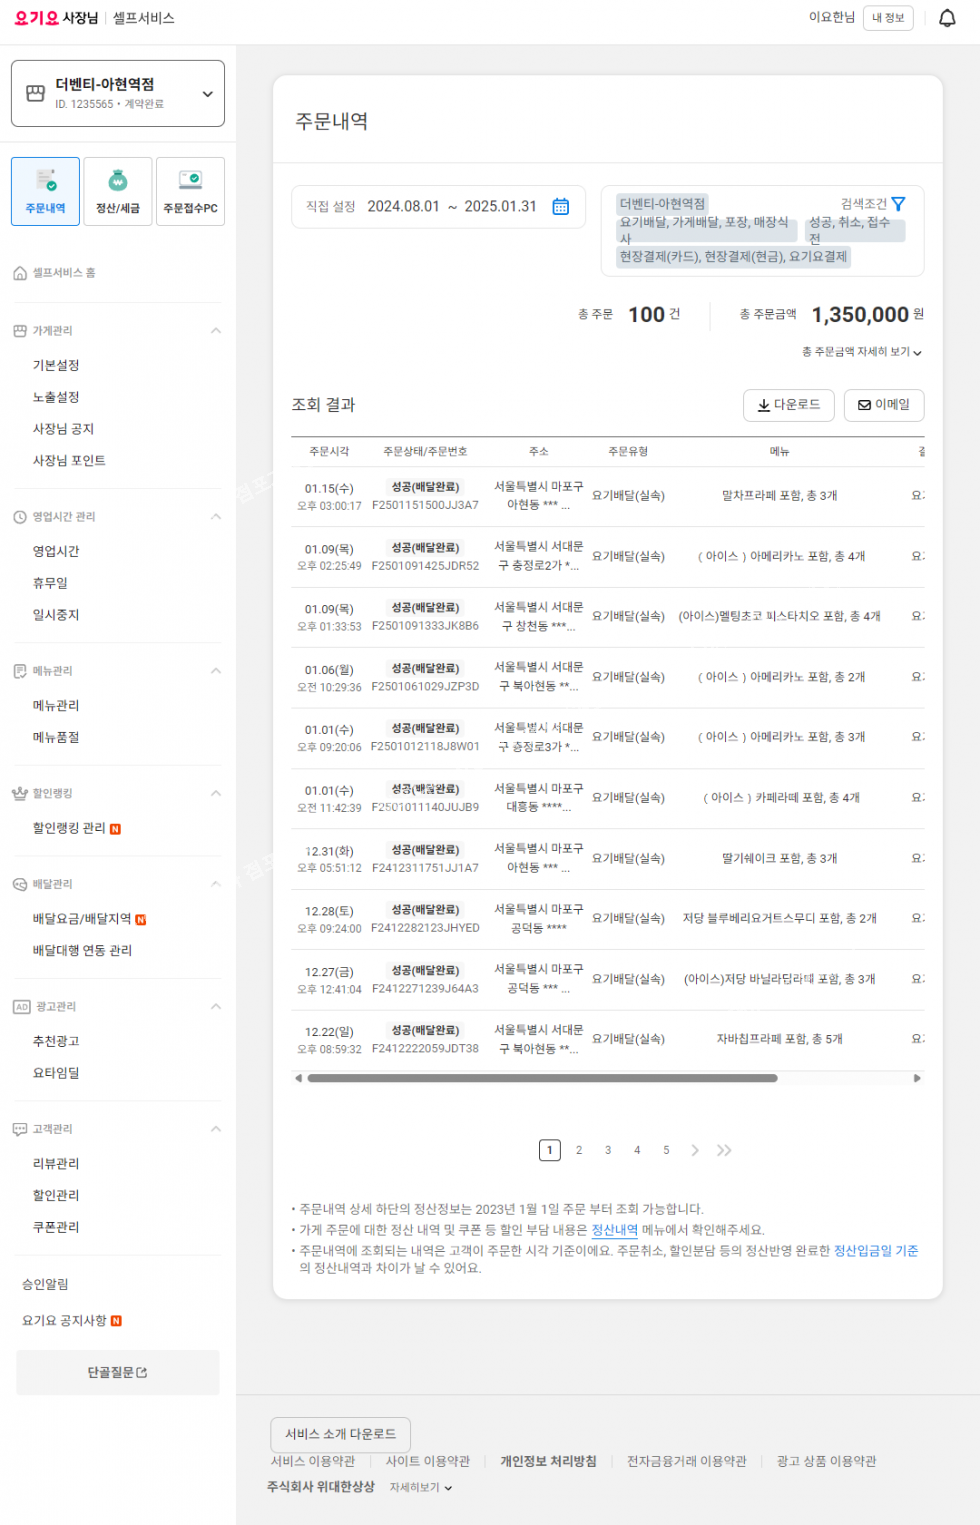Expand 자세히보기 in the footer

coord(421,1488)
